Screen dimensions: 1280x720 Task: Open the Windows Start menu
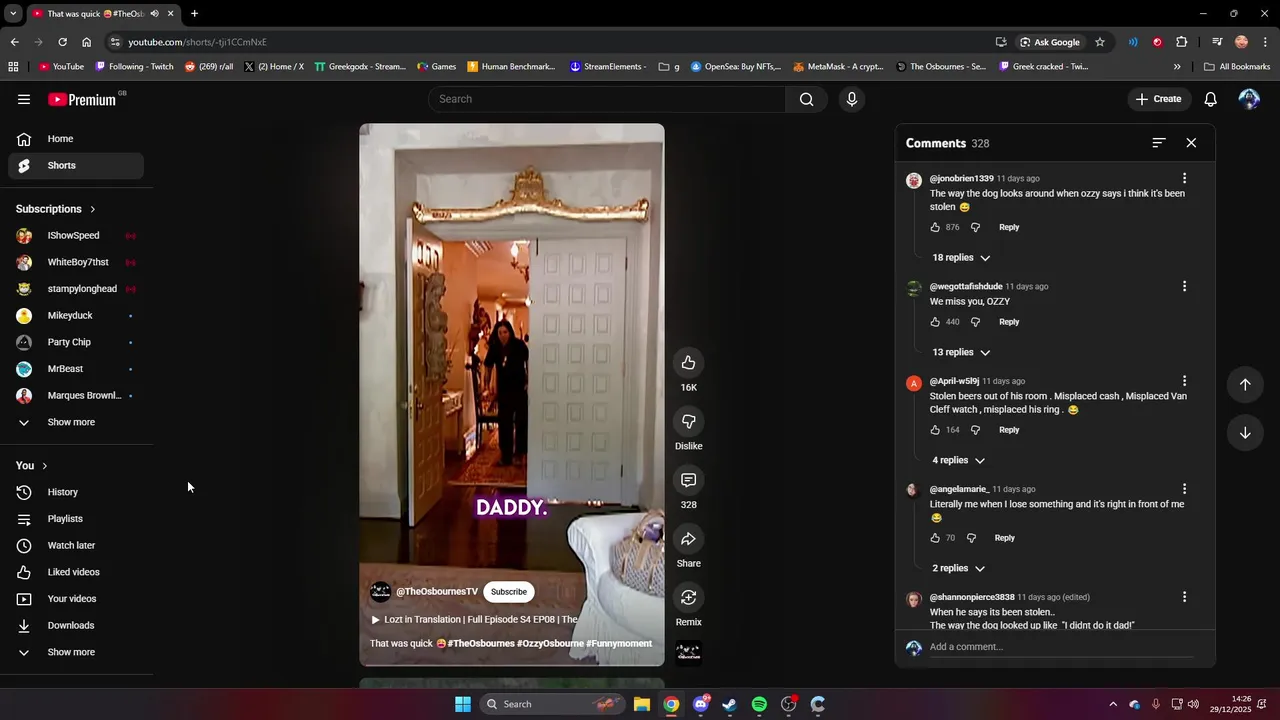[x=463, y=704]
